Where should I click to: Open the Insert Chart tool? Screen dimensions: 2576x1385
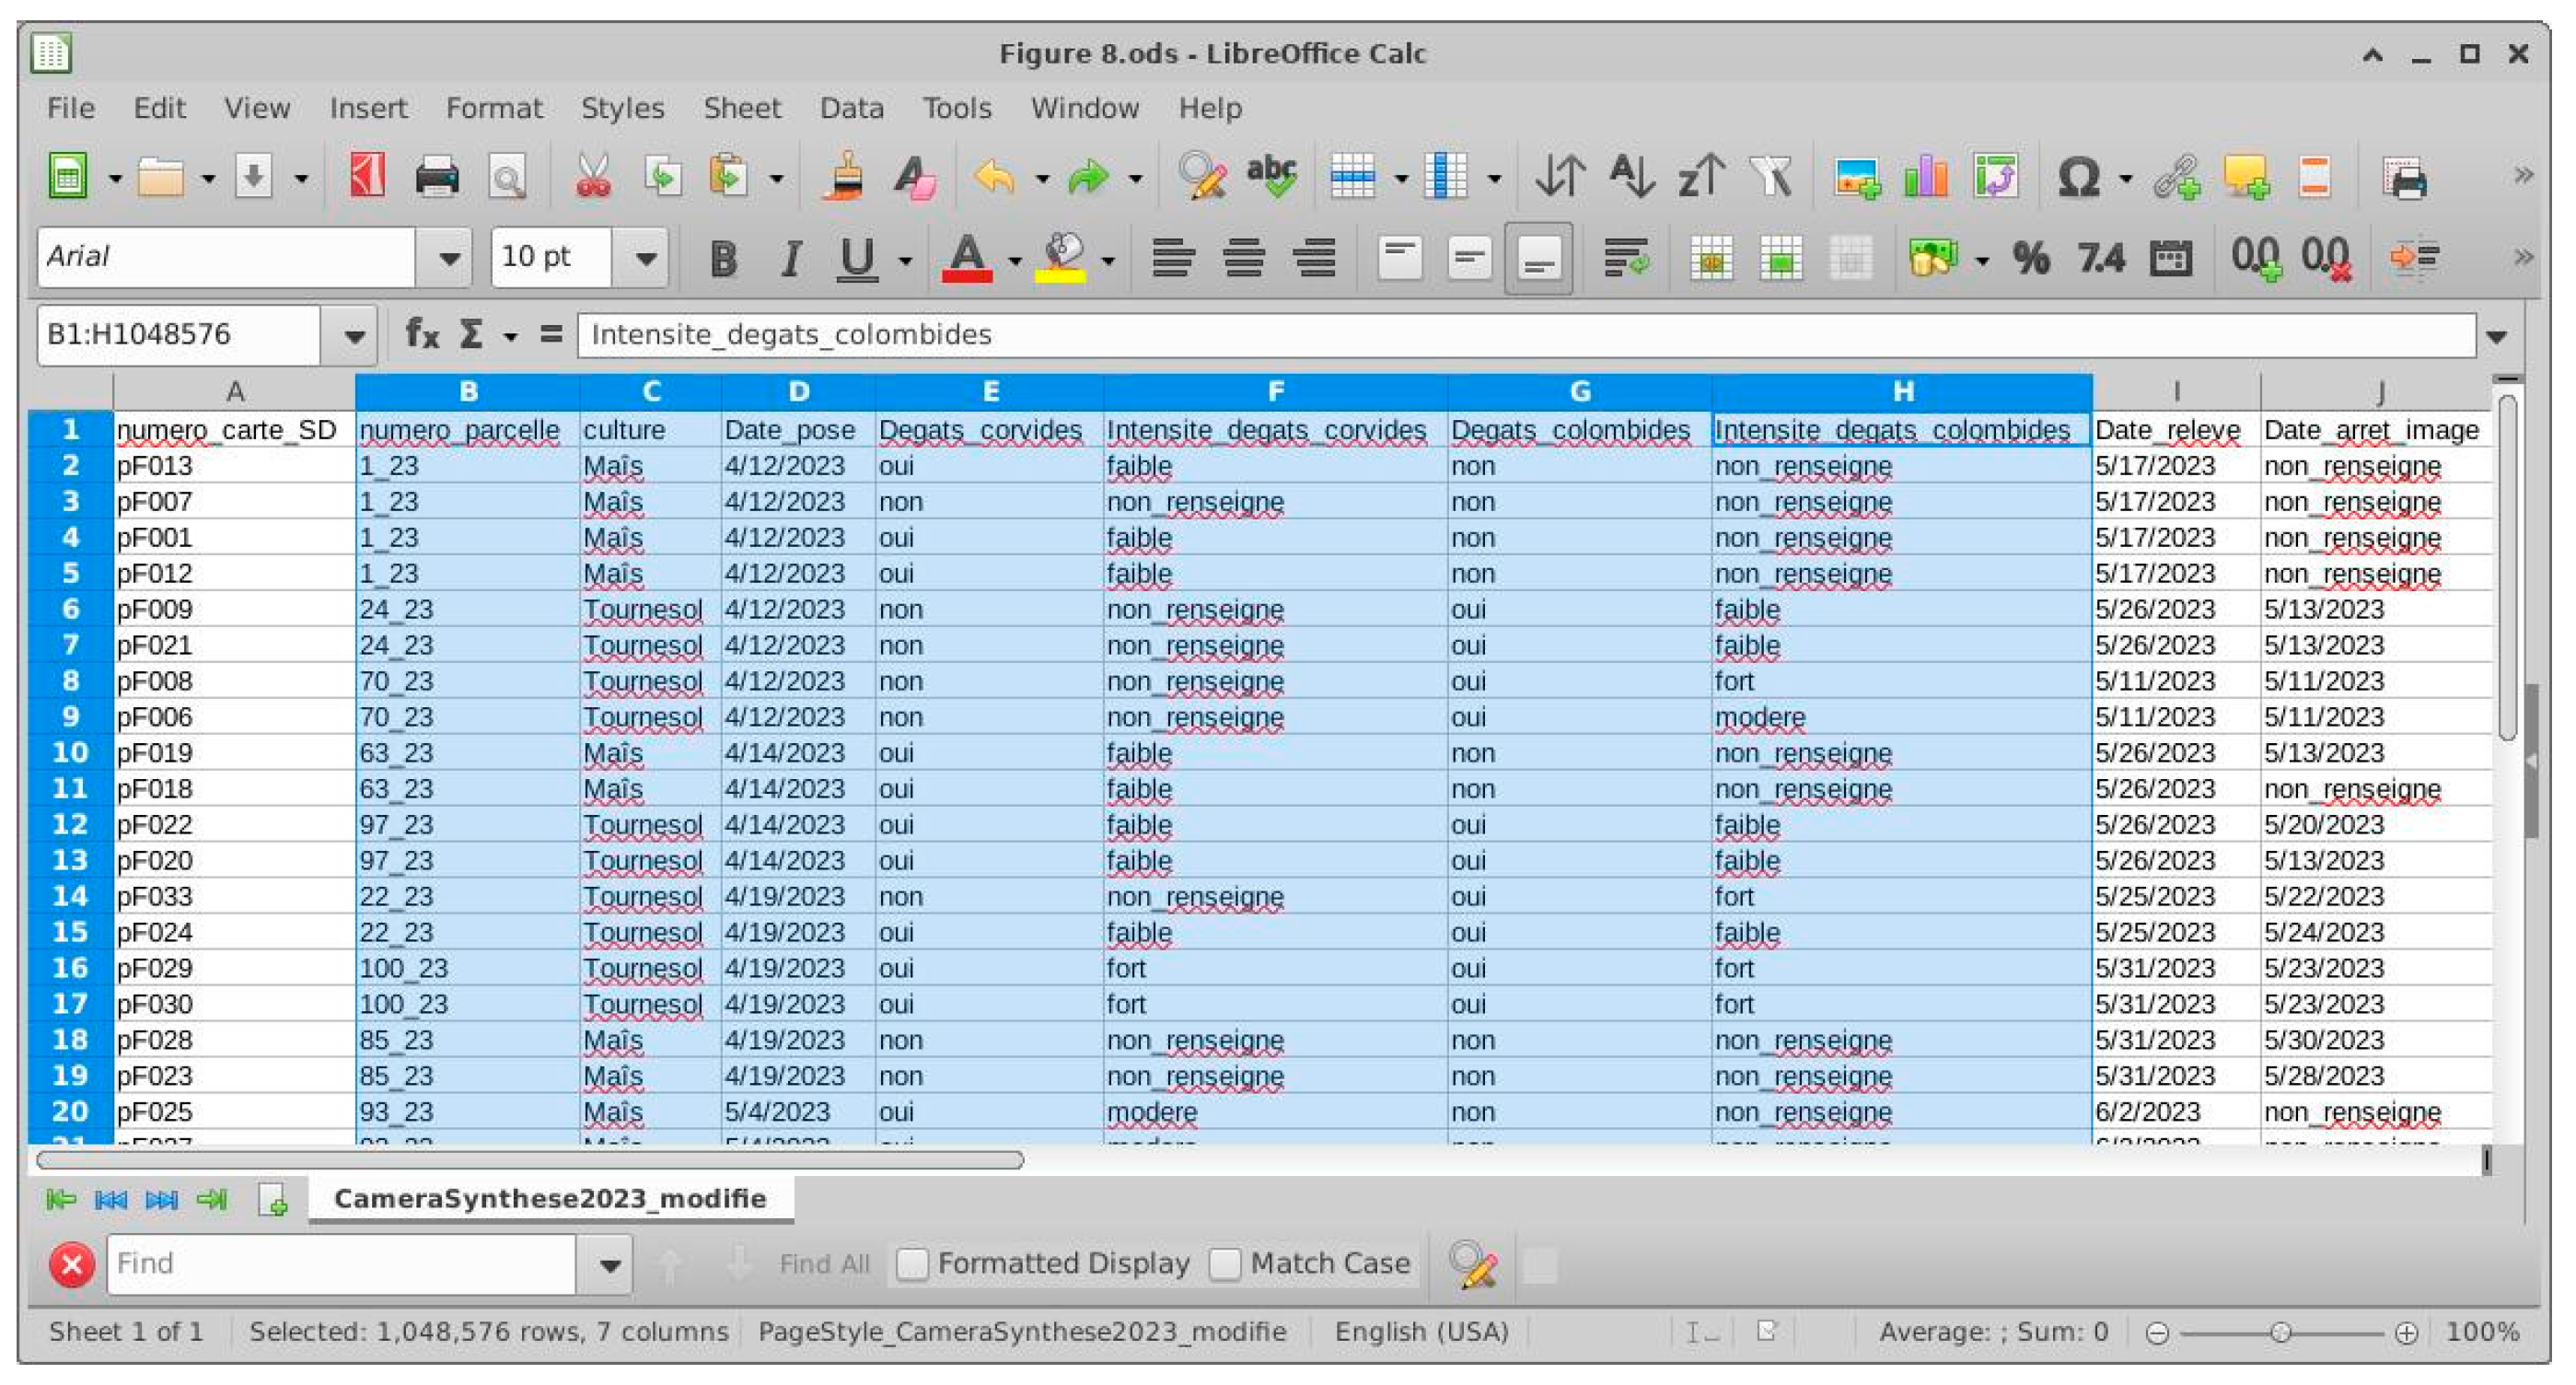click(1925, 178)
